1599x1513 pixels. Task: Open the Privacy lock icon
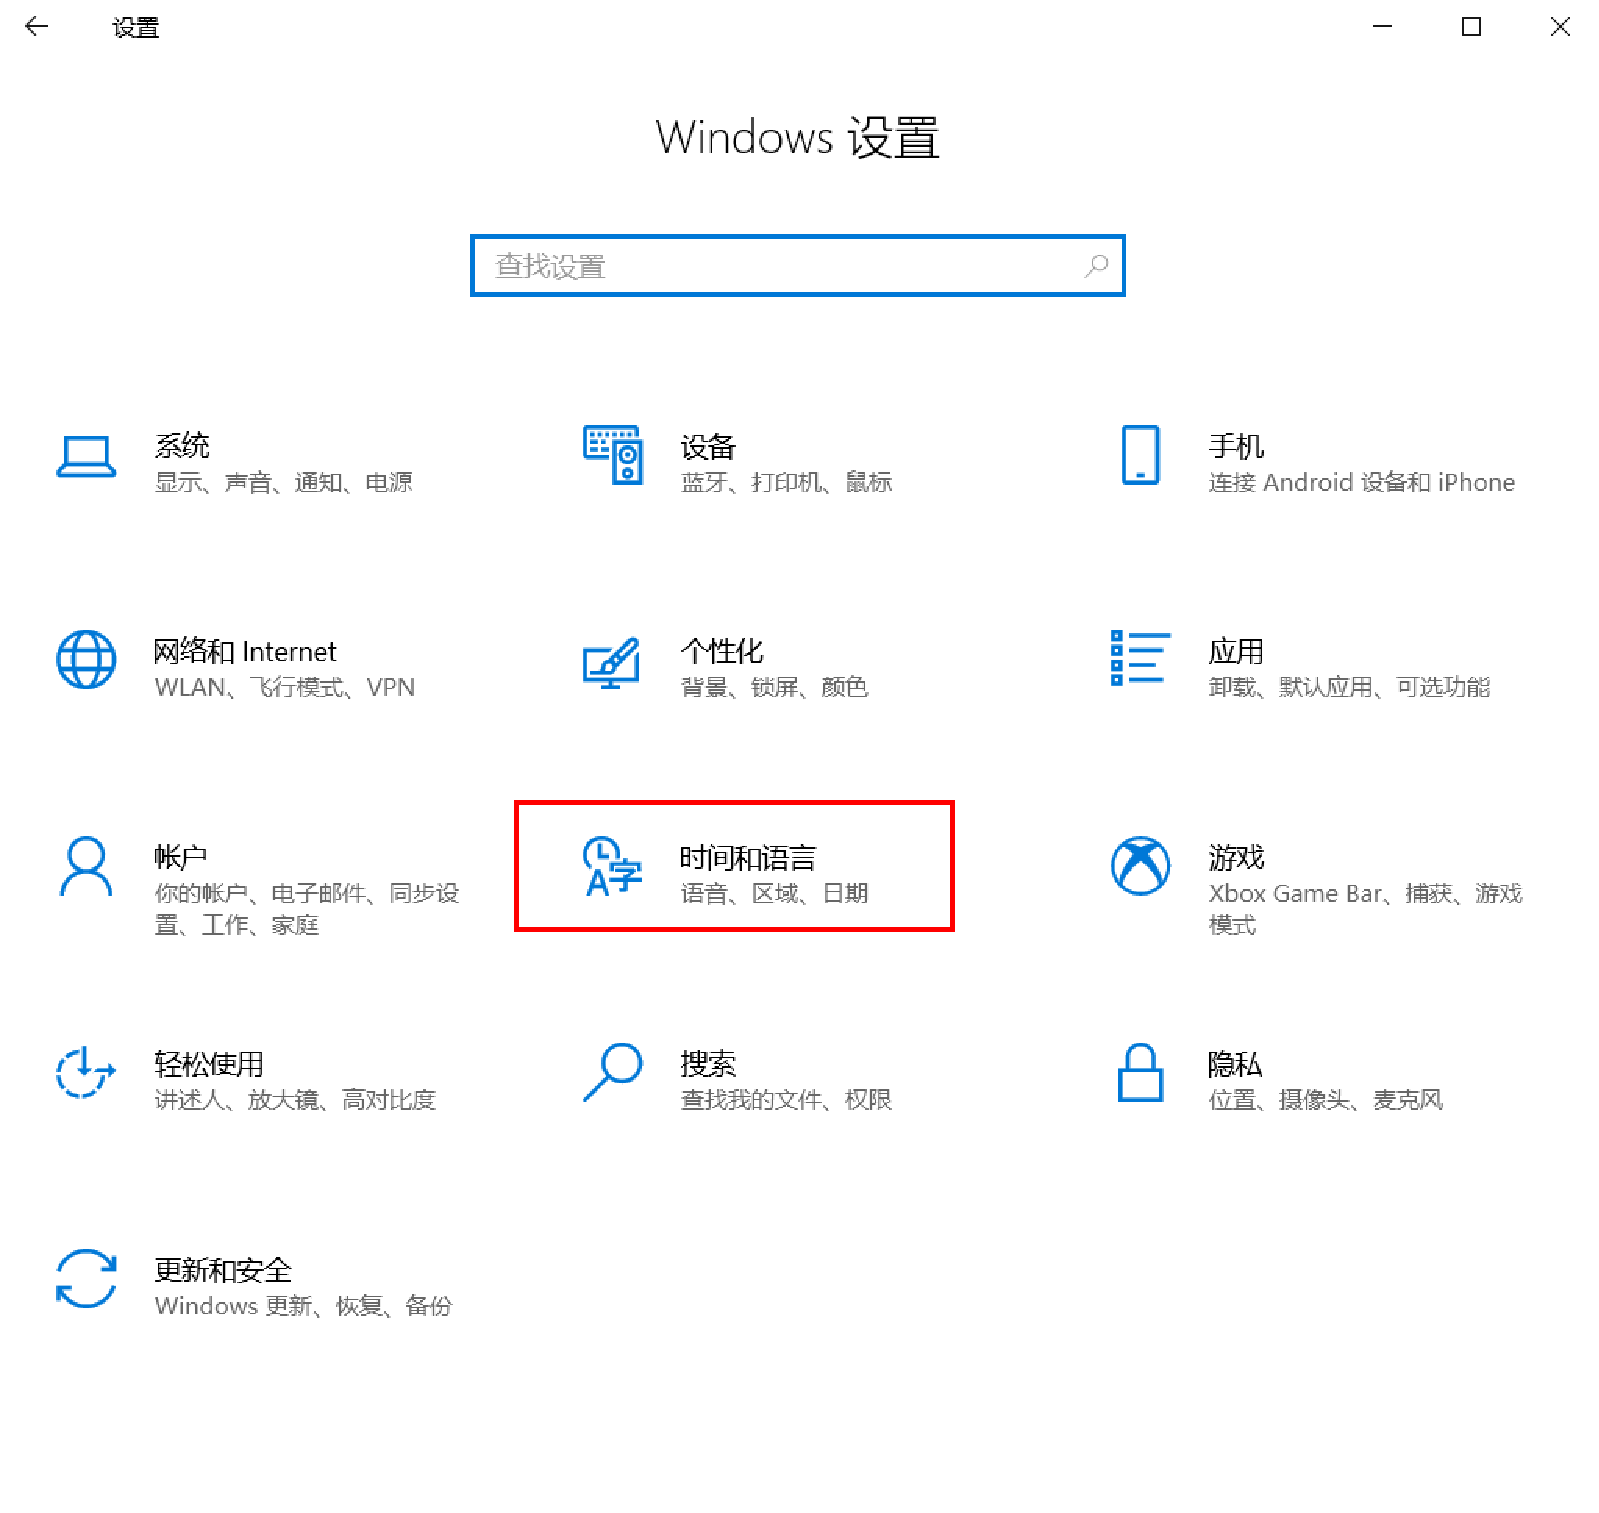pyautogui.click(x=1140, y=1072)
